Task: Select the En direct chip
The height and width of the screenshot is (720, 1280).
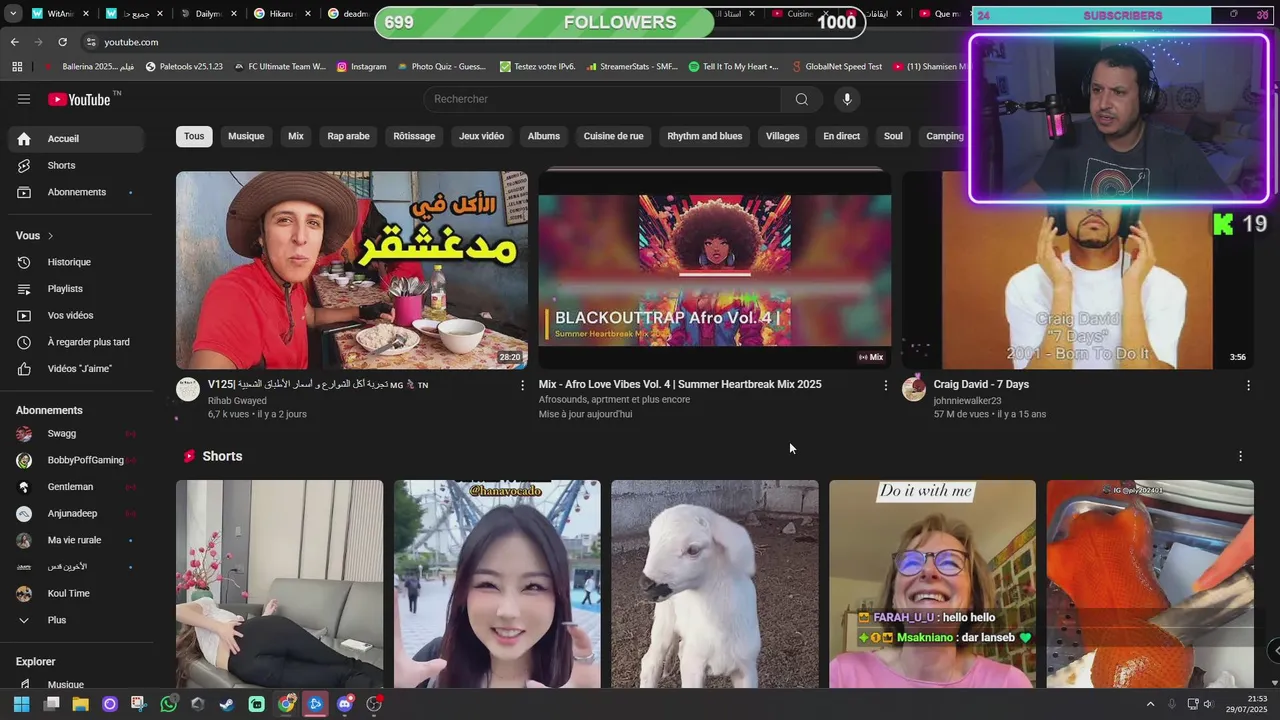Action: [841, 136]
